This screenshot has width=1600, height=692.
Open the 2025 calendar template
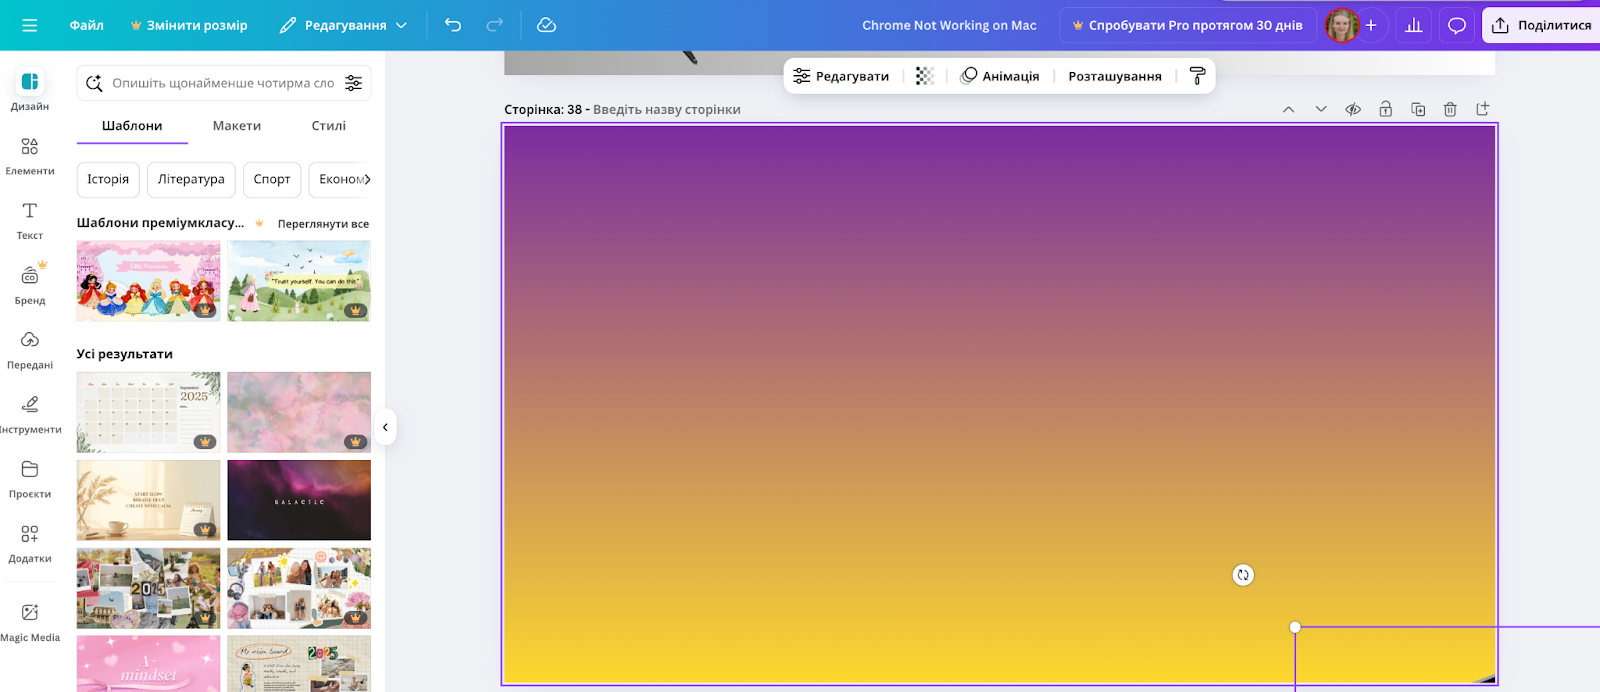pos(149,412)
